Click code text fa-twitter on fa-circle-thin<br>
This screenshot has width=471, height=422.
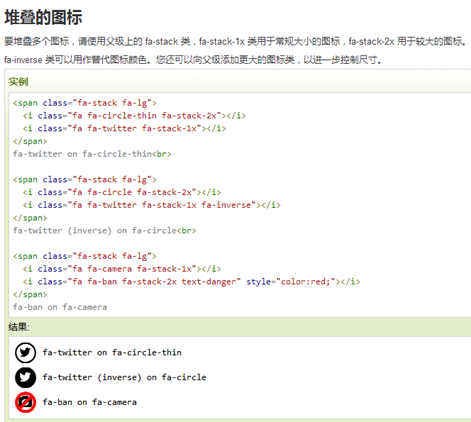(x=92, y=154)
